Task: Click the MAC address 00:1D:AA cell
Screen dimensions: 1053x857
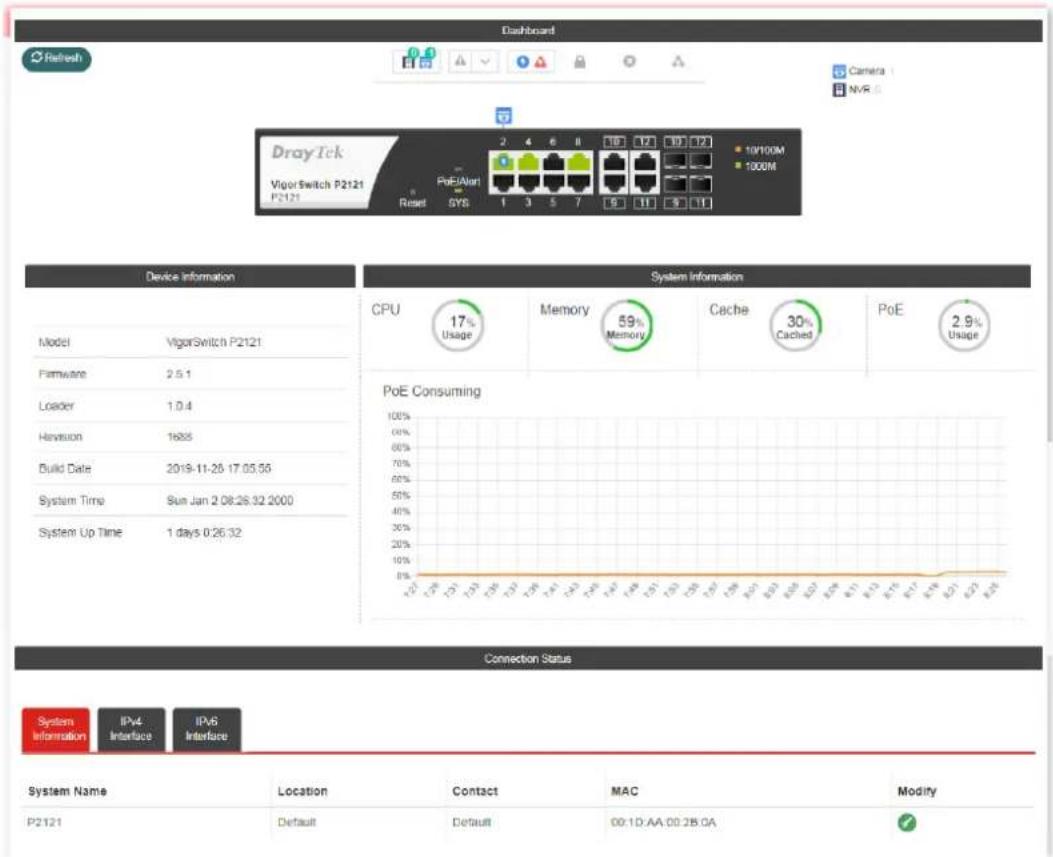Action: [663, 822]
